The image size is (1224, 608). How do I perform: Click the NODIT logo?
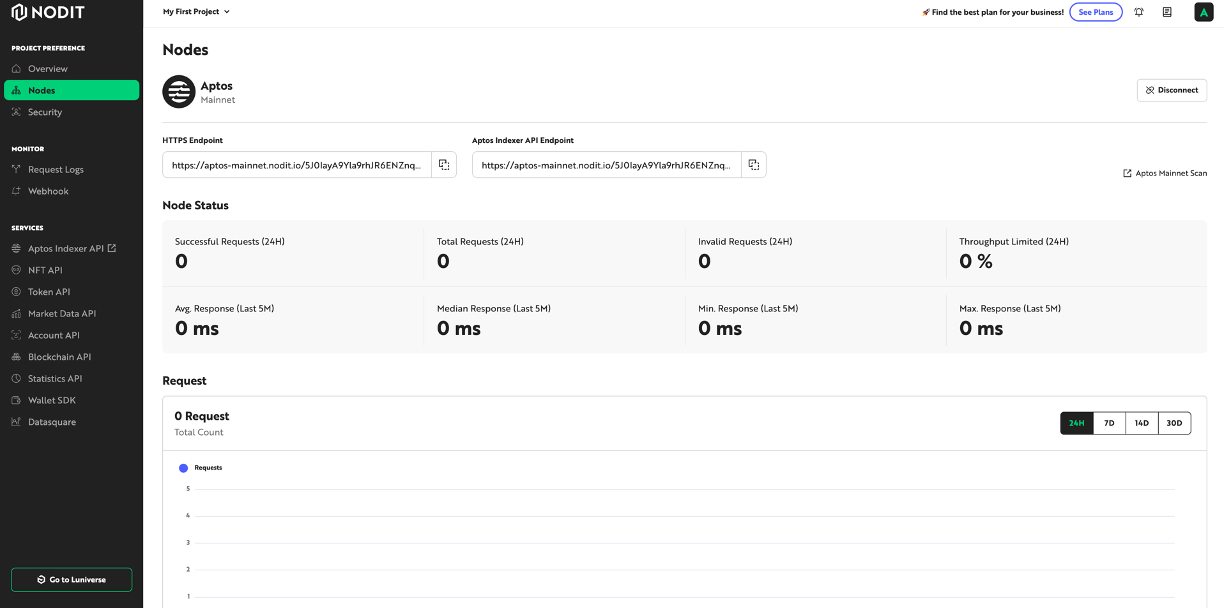pos(48,12)
